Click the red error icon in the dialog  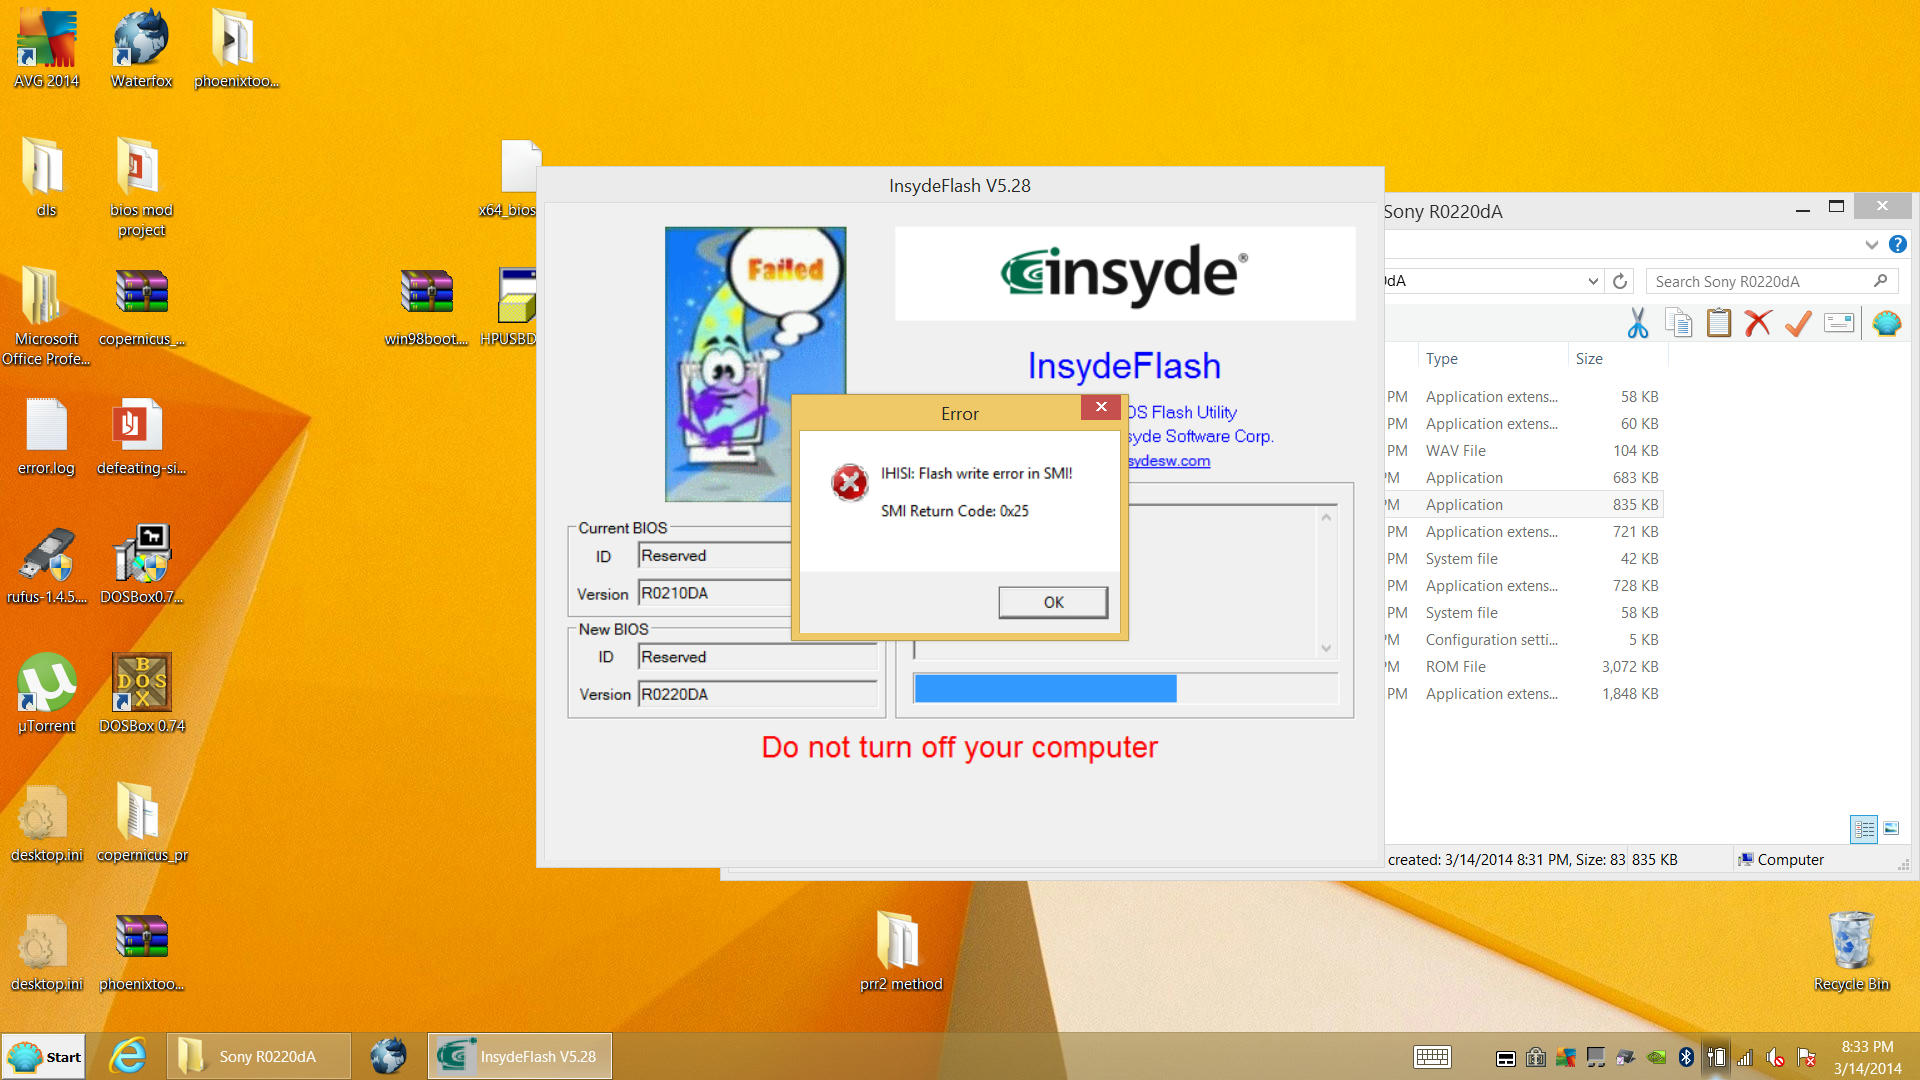coord(849,482)
